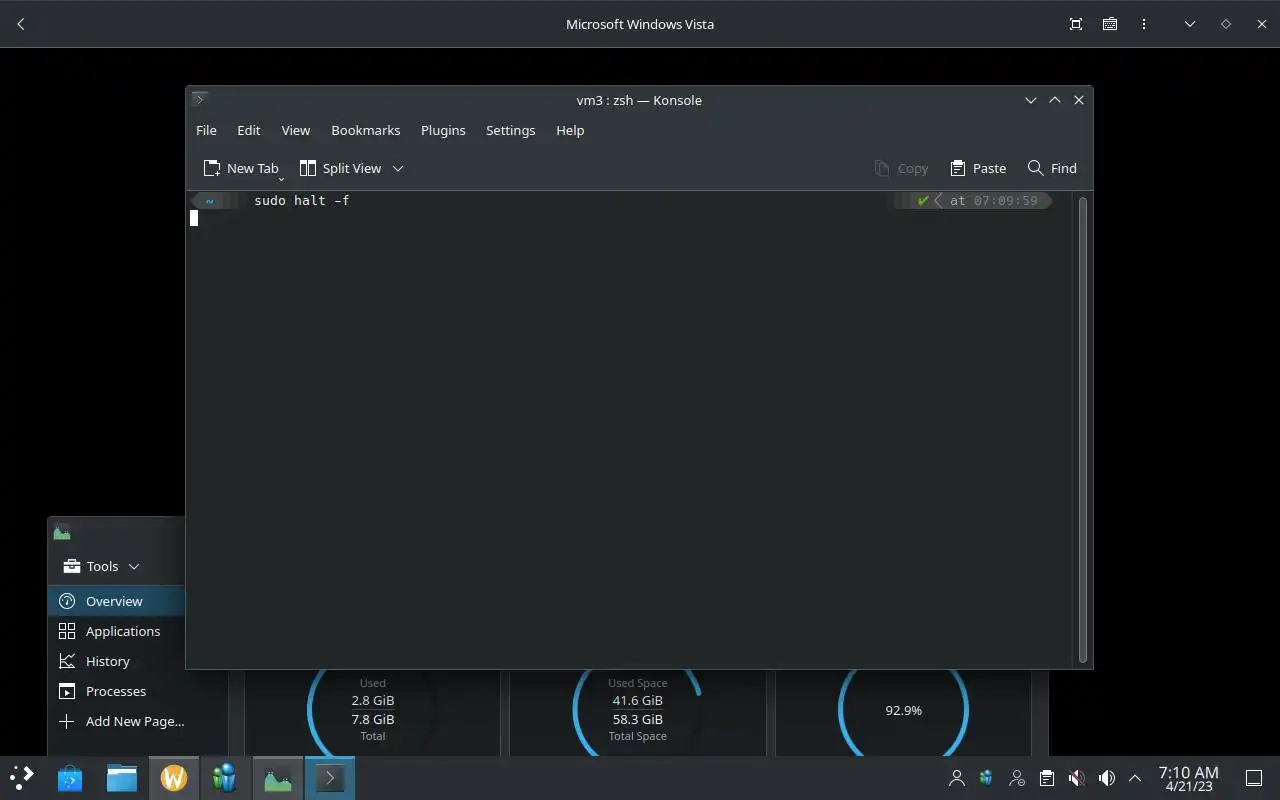Click the muted volume tray icon
This screenshot has height=800, width=1280.
[1077, 777]
